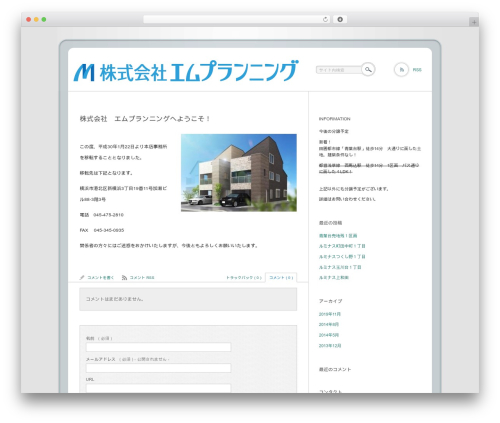Click the browser address bar
This screenshot has height=423, width=500.
[x=237, y=19]
